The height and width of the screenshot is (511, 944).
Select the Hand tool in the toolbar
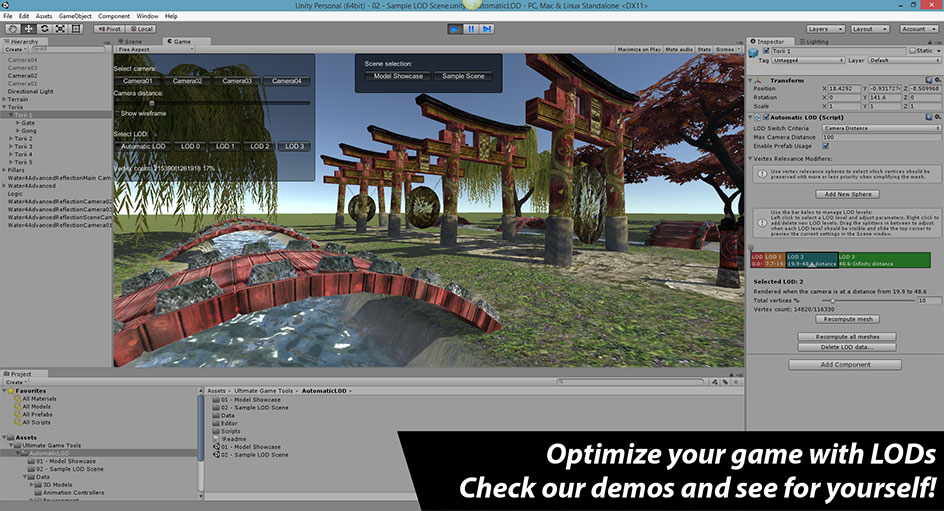(12, 28)
